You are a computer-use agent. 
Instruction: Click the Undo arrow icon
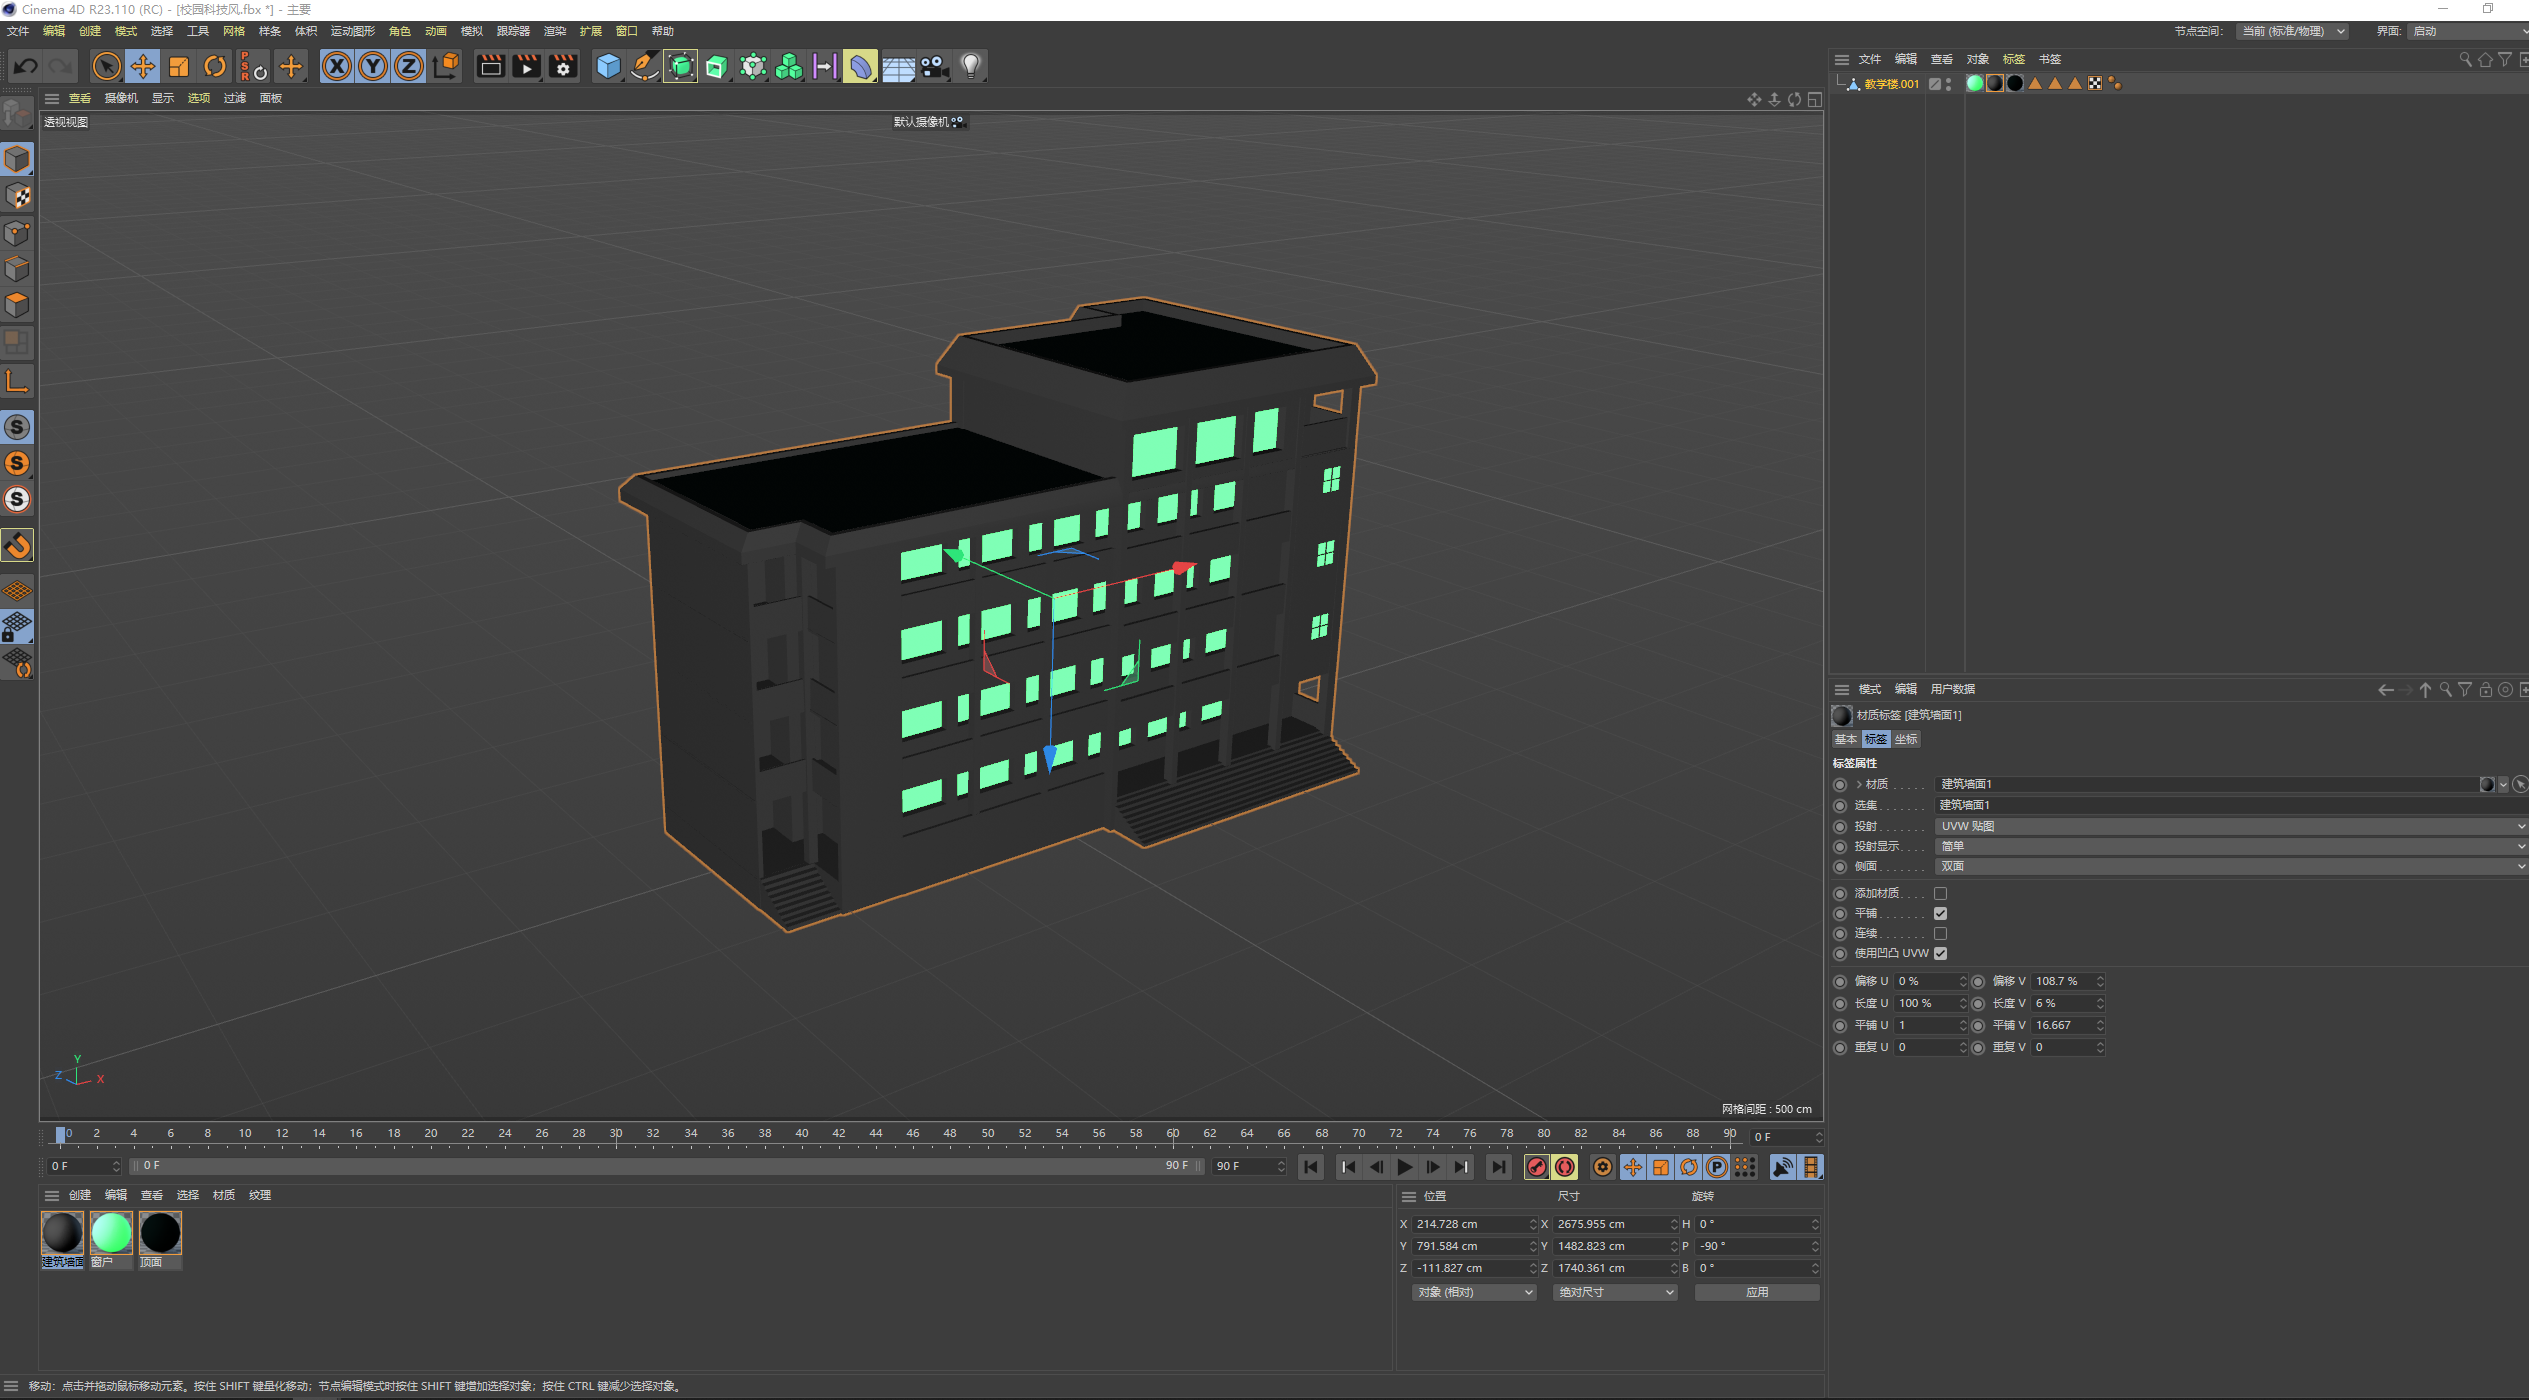coord(26,67)
